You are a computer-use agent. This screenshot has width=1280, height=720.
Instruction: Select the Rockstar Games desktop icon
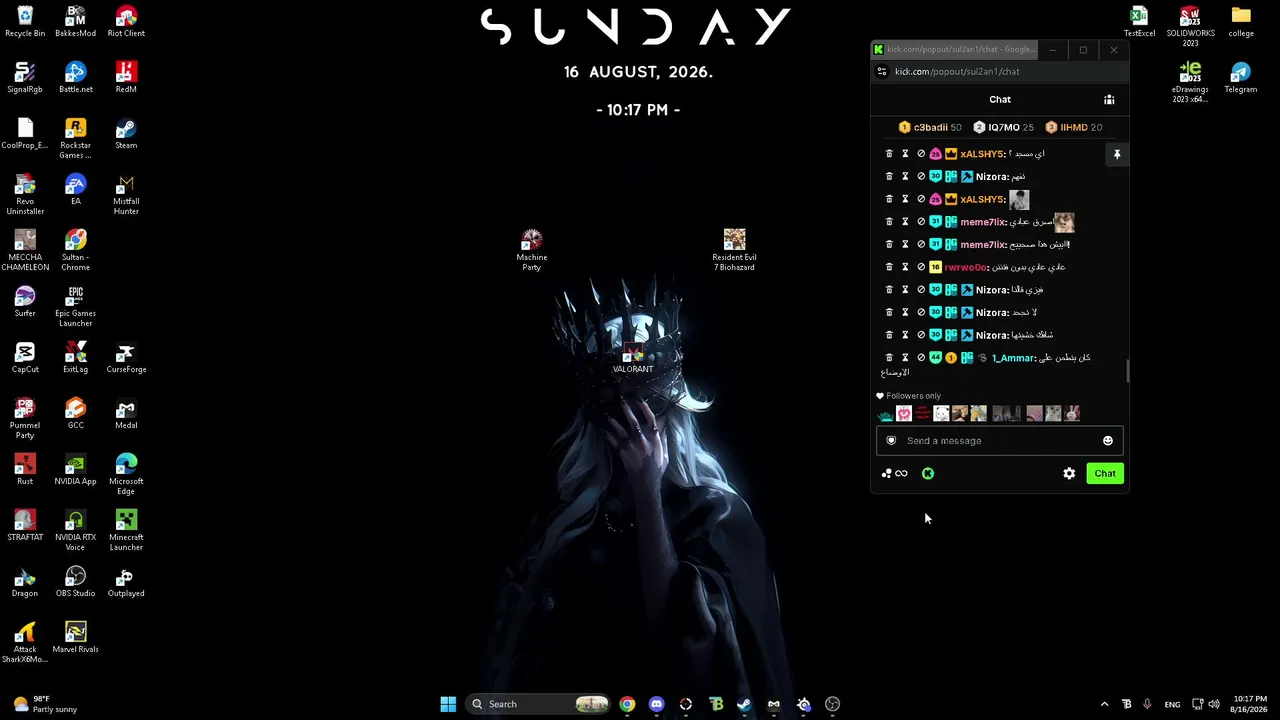75,139
